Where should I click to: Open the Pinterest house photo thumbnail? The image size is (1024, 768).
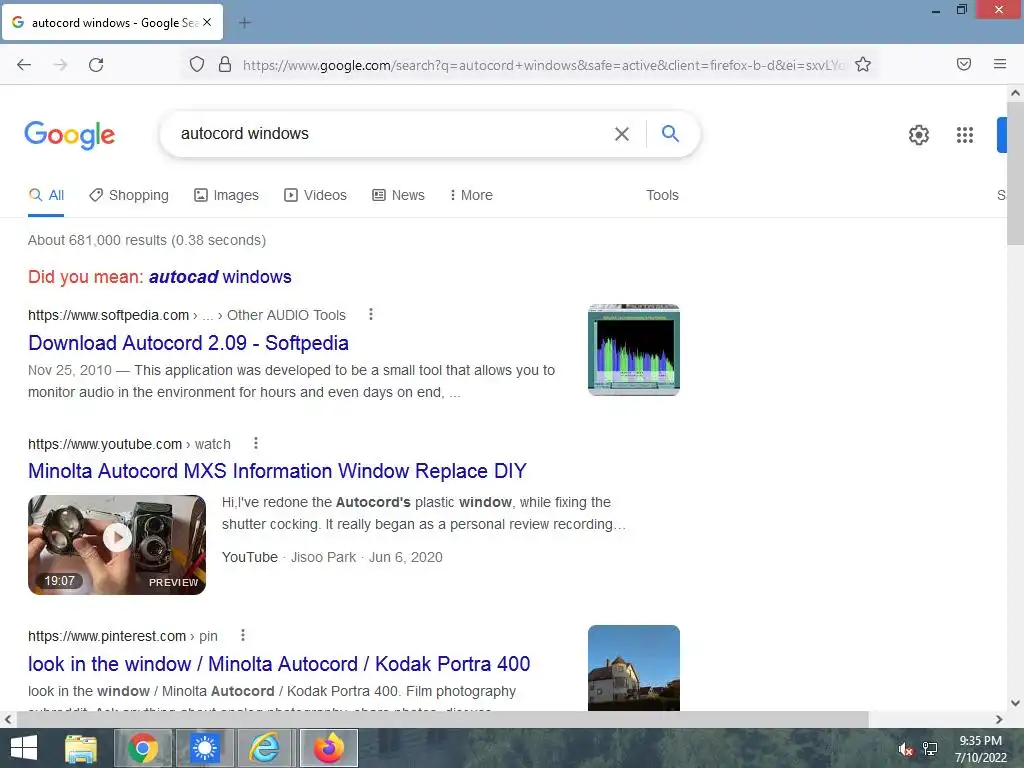coord(633,667)
